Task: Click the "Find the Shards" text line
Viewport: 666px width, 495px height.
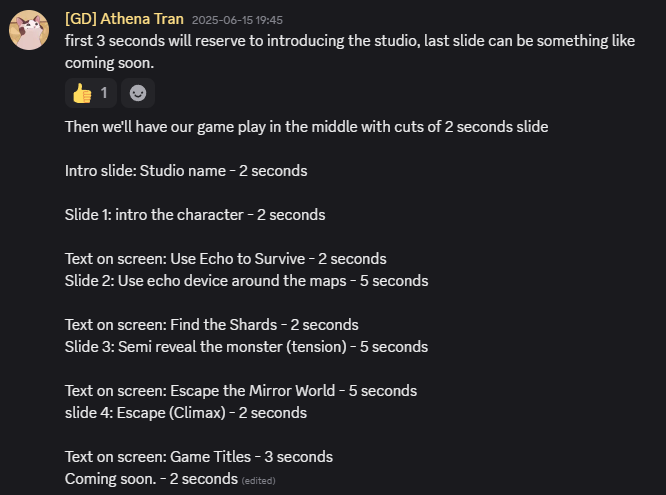Action: tap(211, 324)
